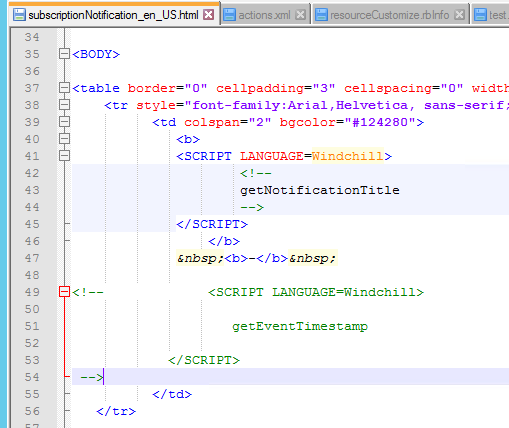Close the actions.xml tab

300,15
